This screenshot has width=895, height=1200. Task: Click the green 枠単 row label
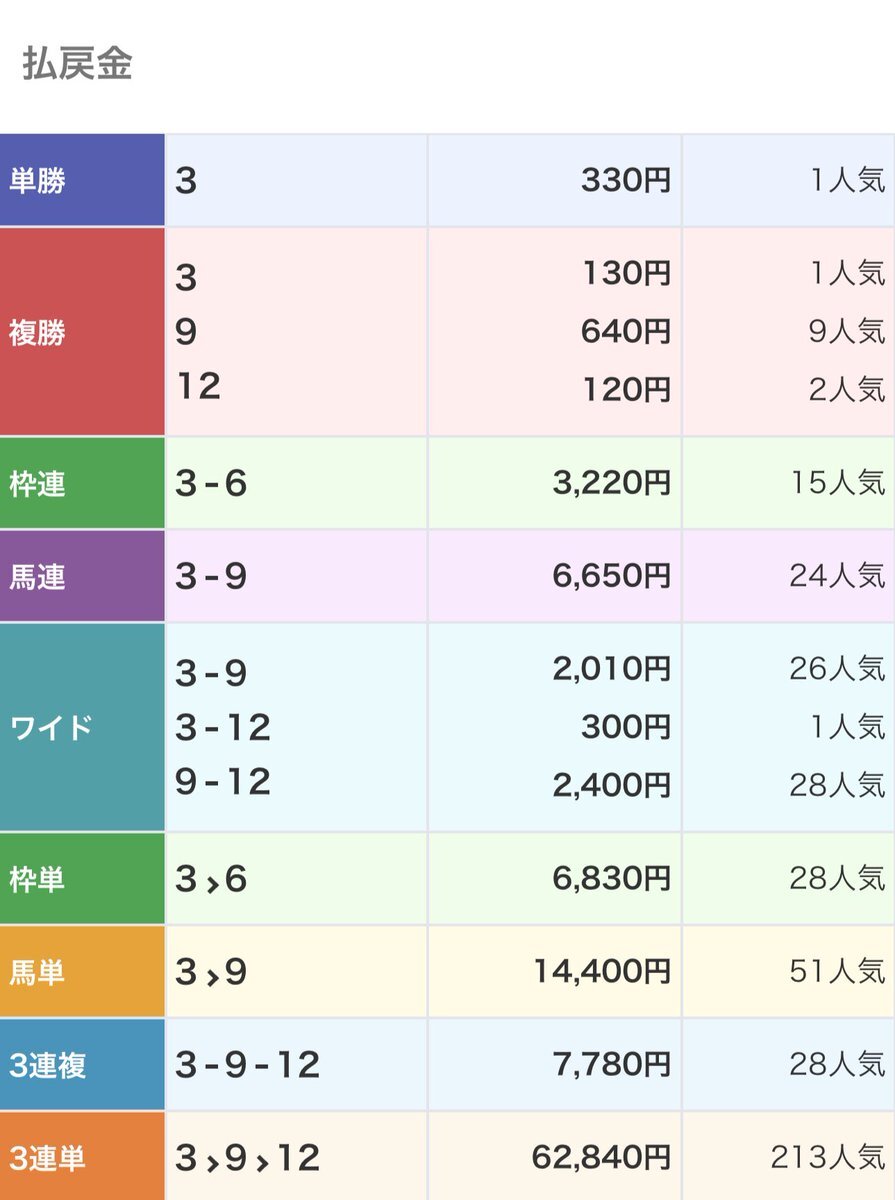tap(82, 879)
